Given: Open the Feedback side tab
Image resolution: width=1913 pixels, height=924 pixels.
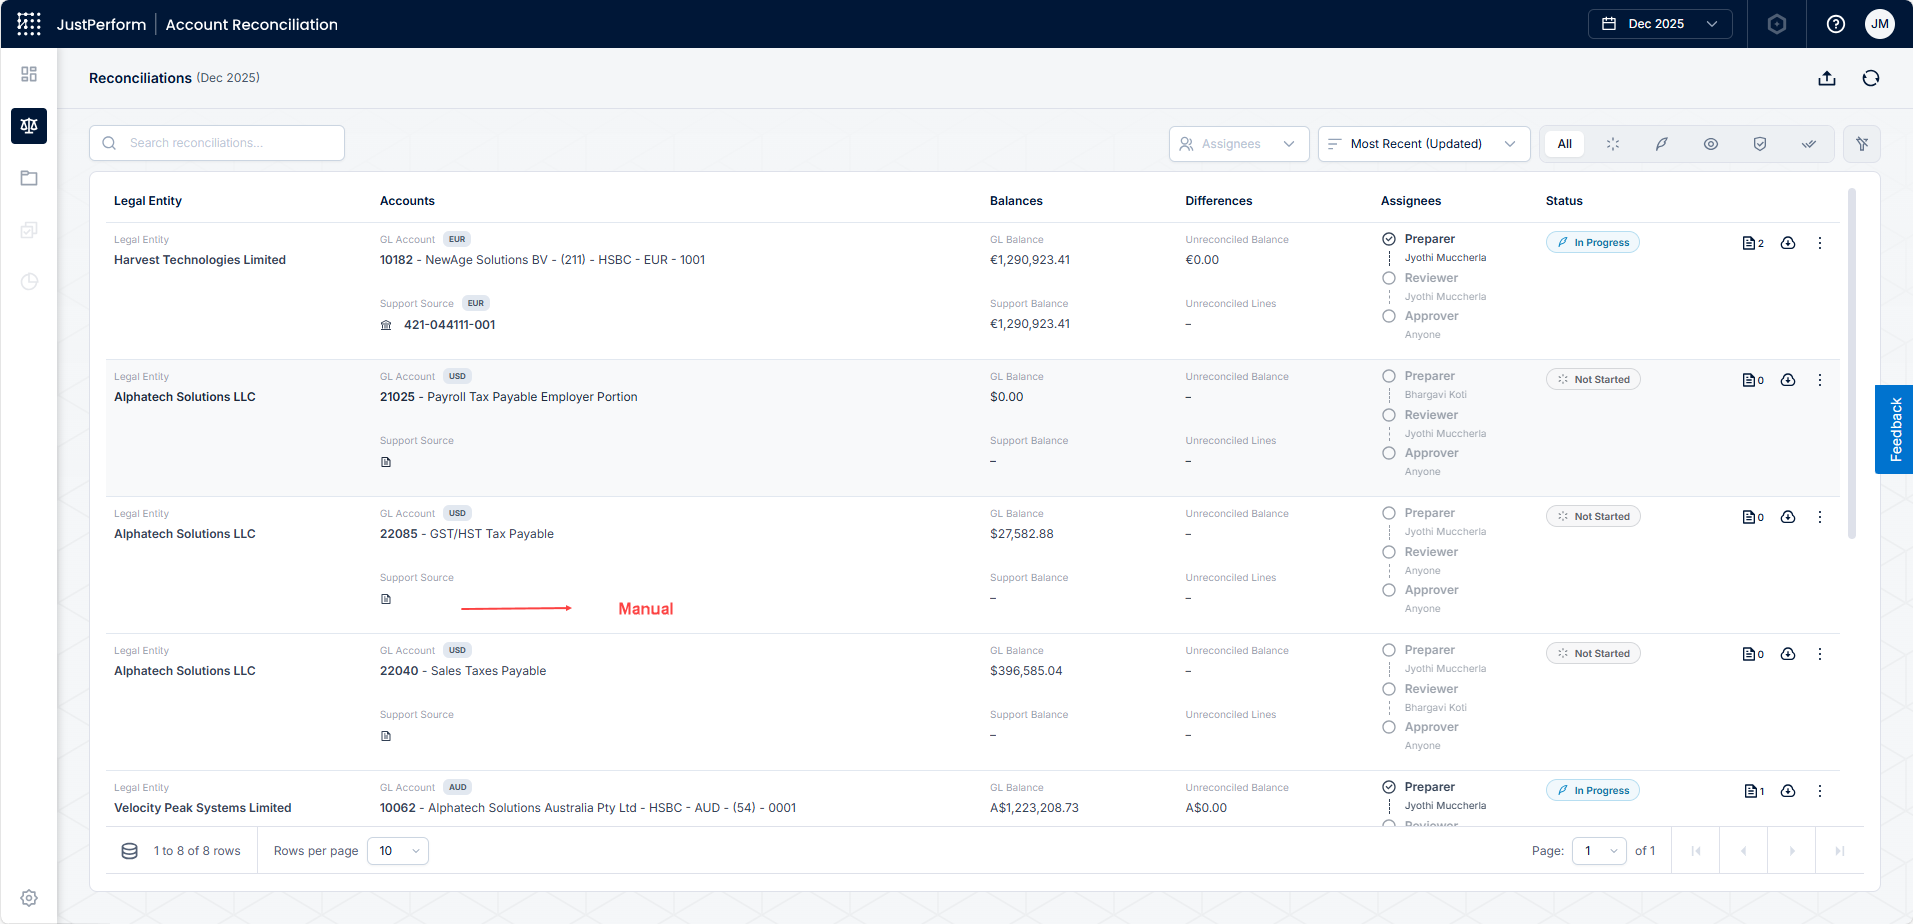Looking at the screenshot, I should 1894,429.
